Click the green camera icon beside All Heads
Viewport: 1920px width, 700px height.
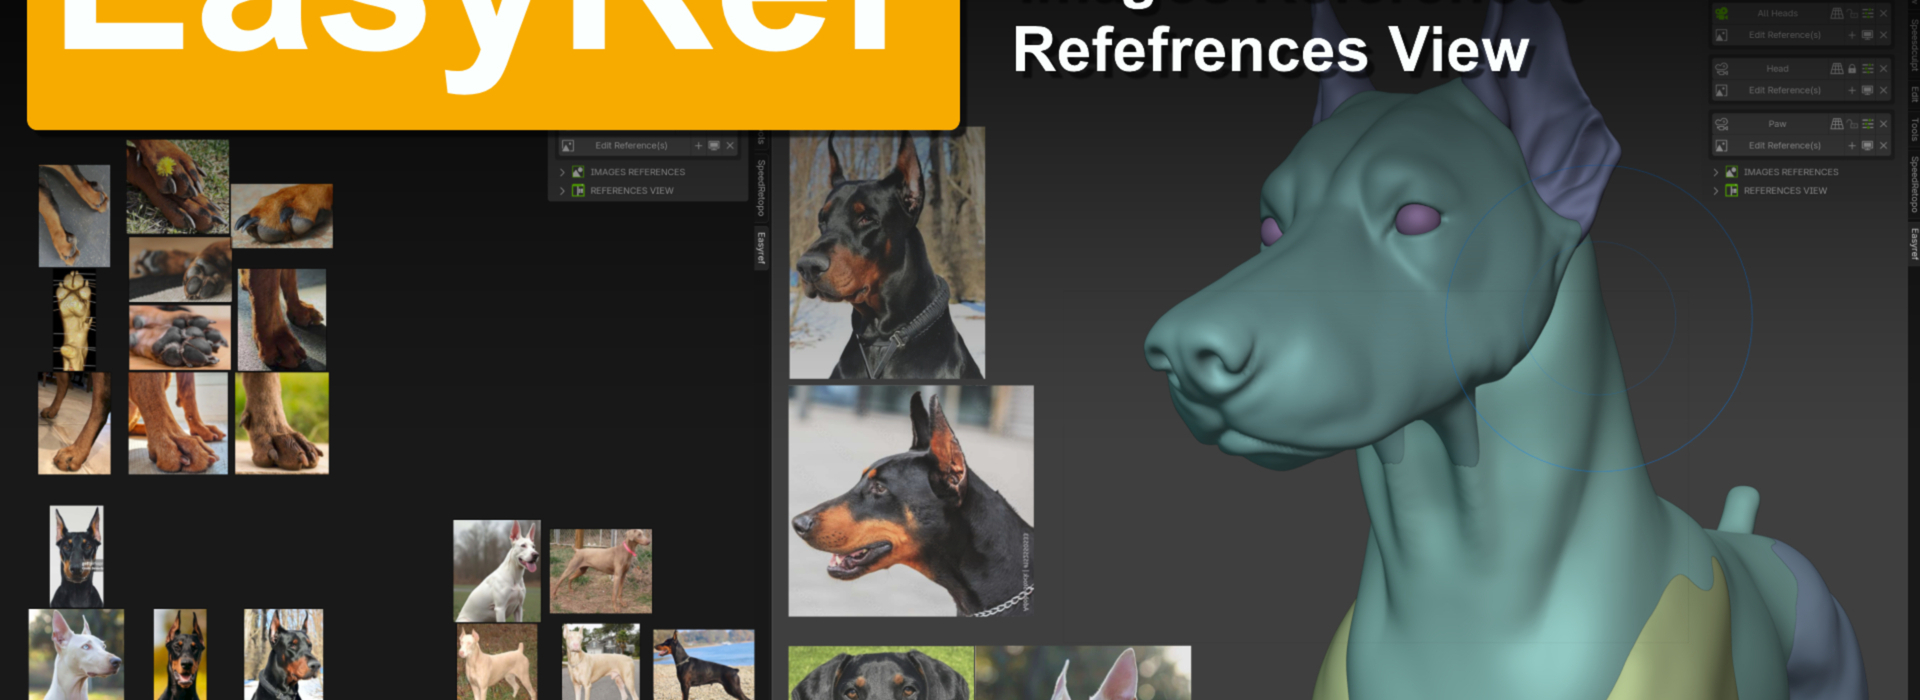click(1721, 13)
